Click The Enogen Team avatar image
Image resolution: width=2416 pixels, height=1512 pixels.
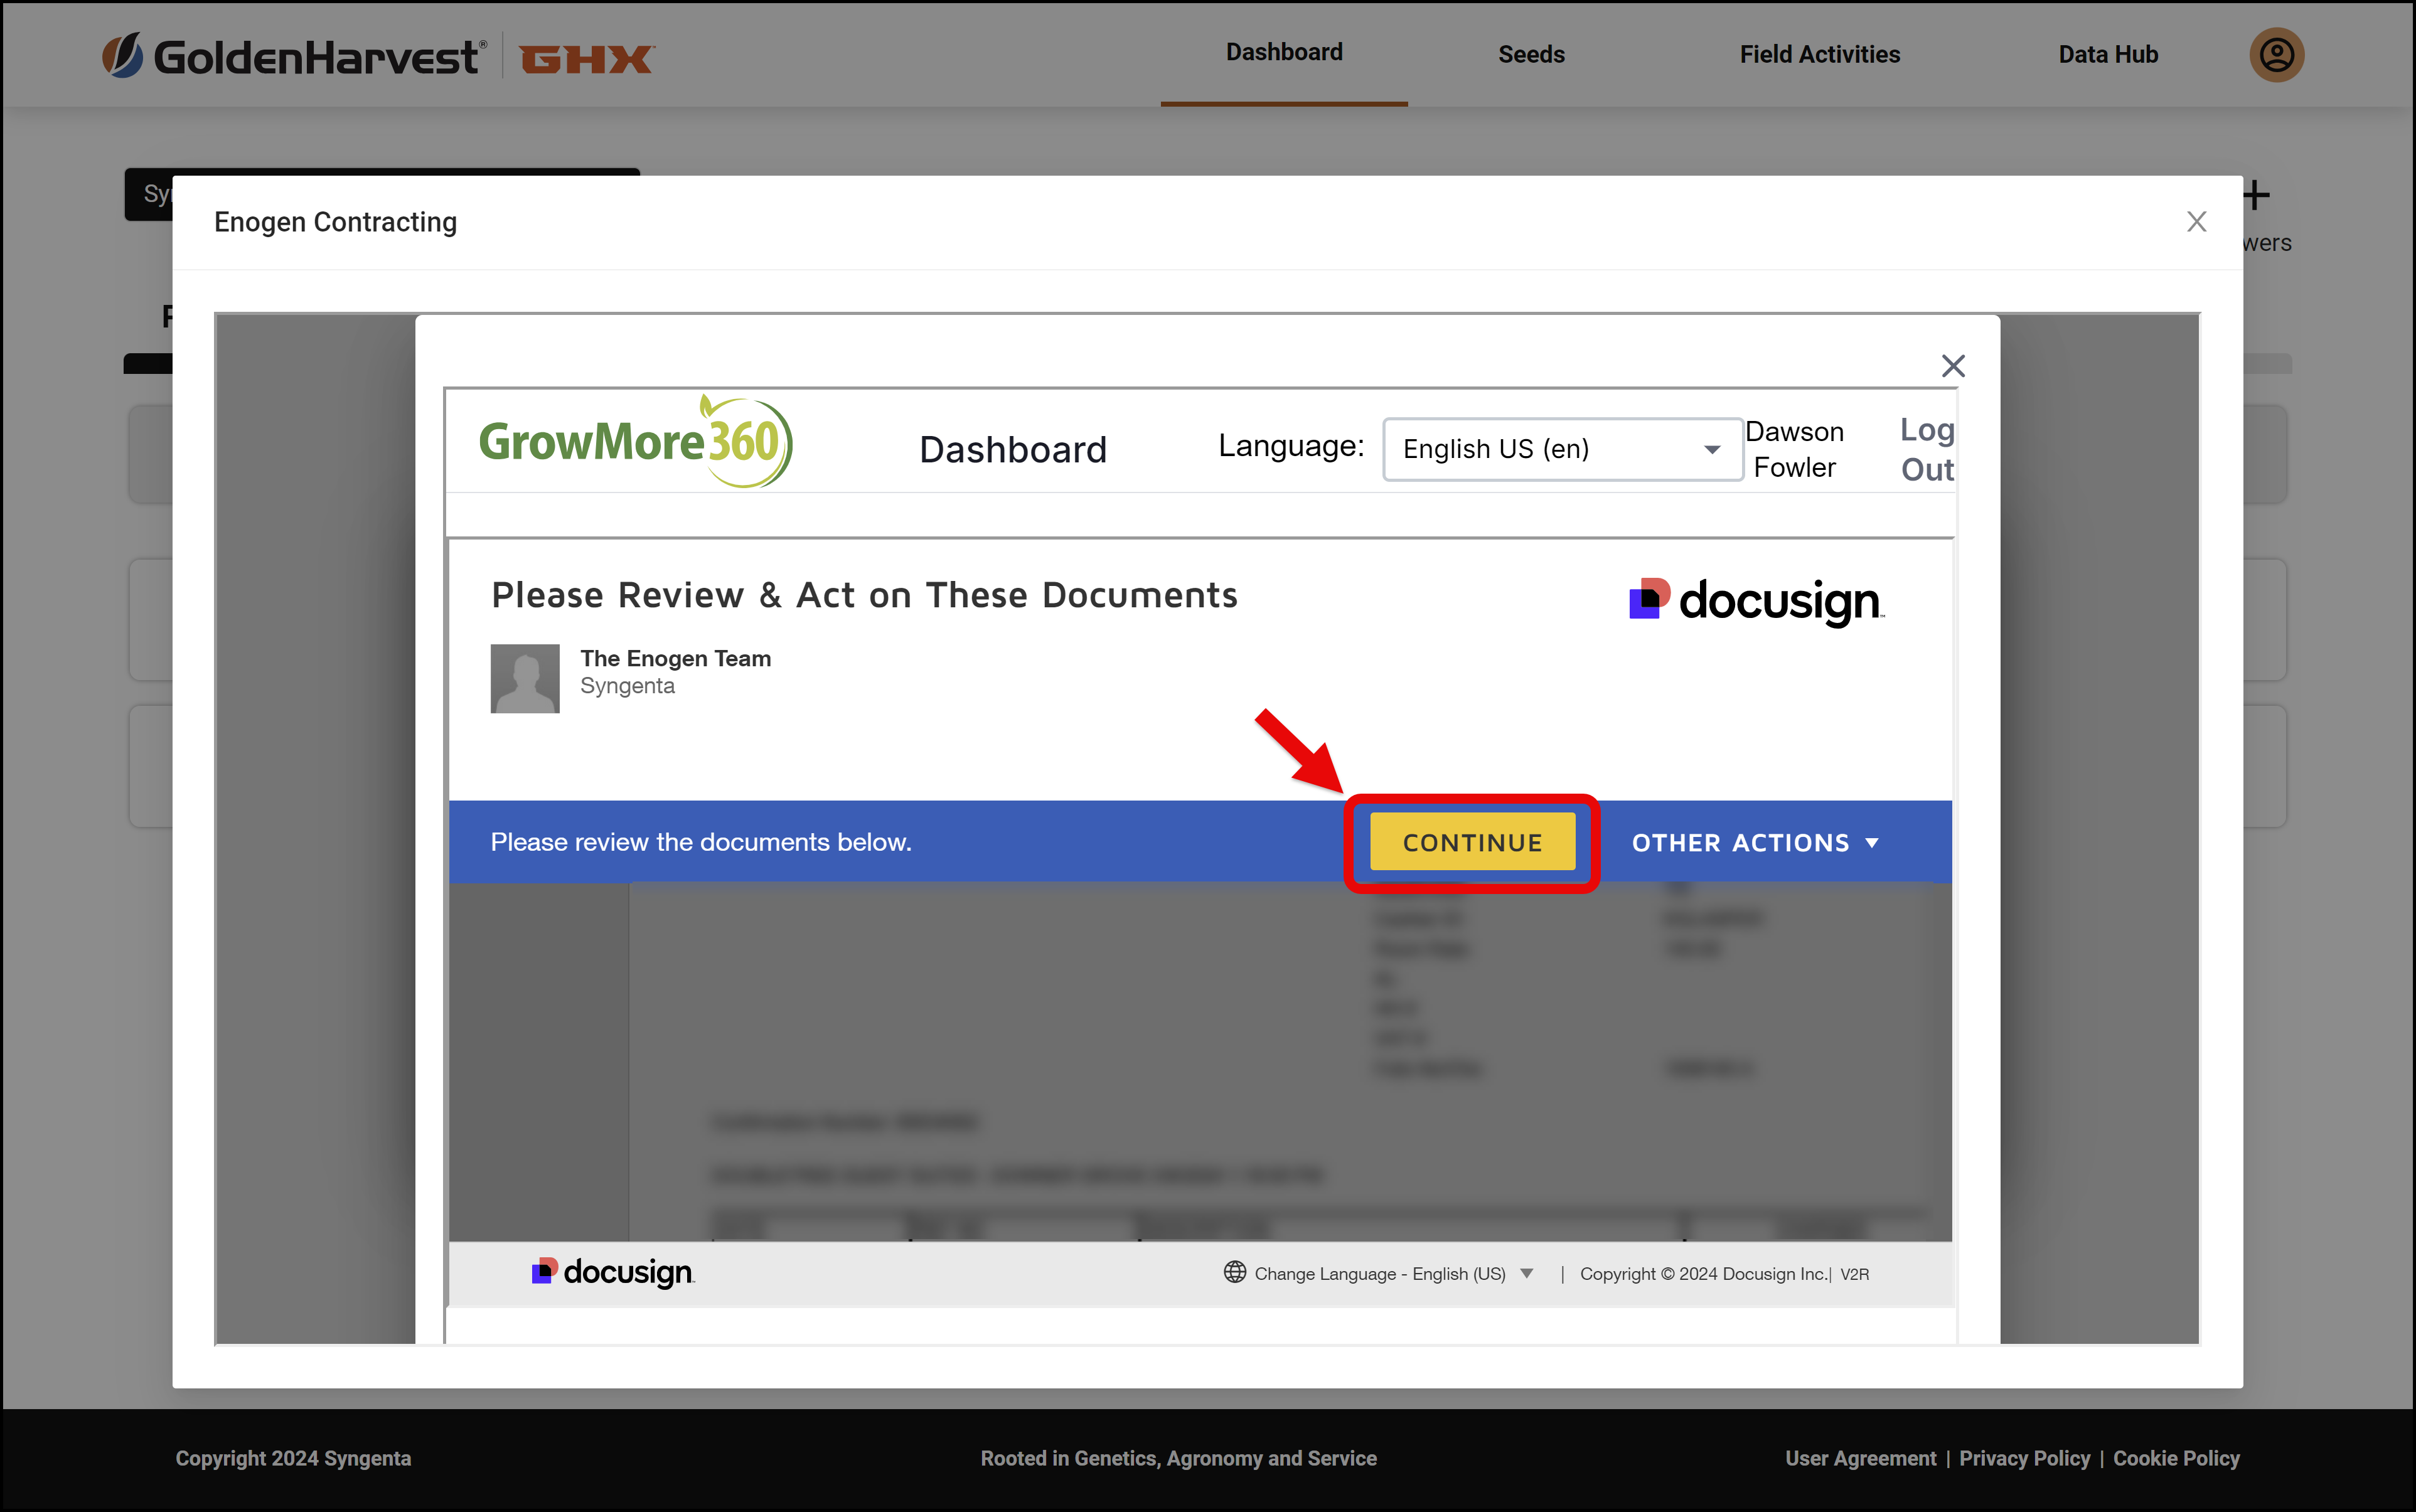[525, 678]
